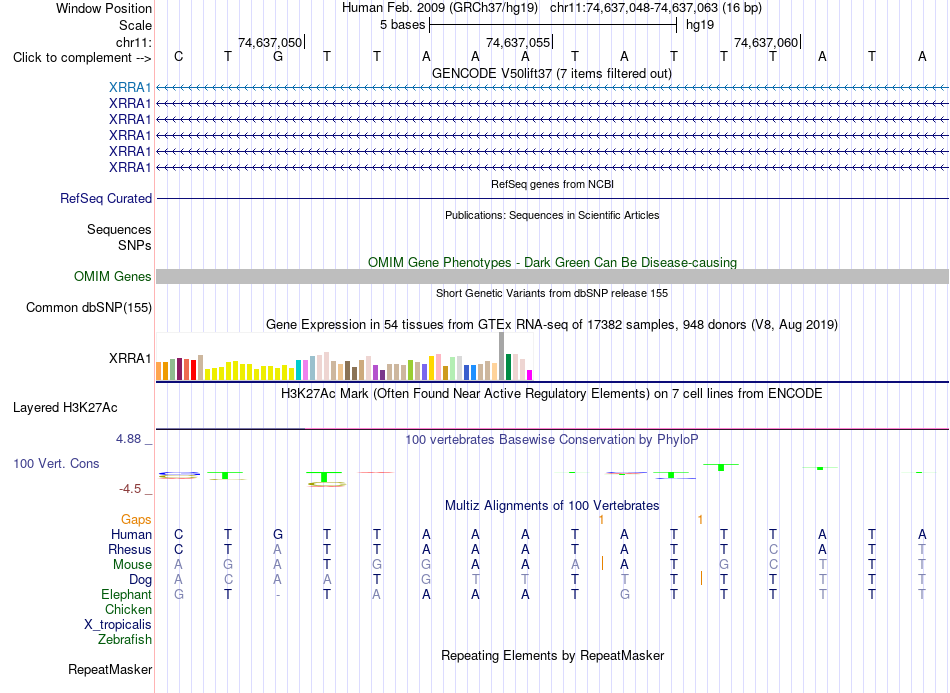This screenshot has height=693, width=950.
Task: Click the GENCODE V50lift37 track title
Action: [x=551, y=73]
